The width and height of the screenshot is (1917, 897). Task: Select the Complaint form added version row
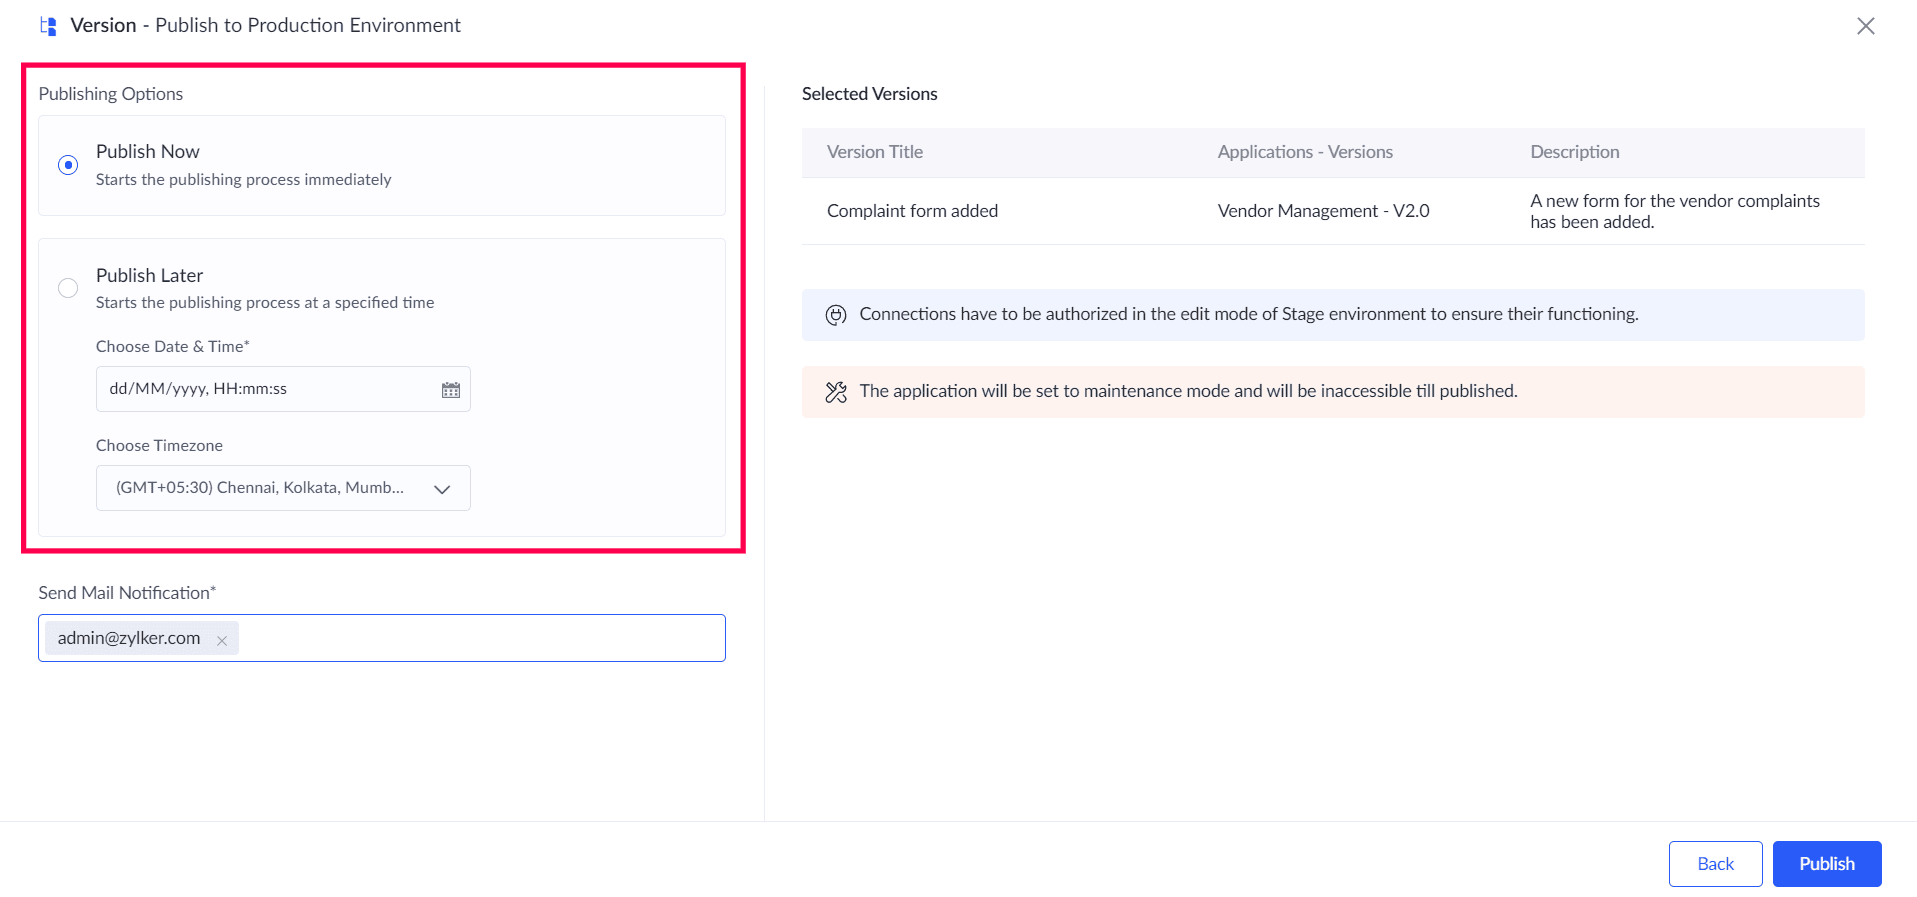912,211
